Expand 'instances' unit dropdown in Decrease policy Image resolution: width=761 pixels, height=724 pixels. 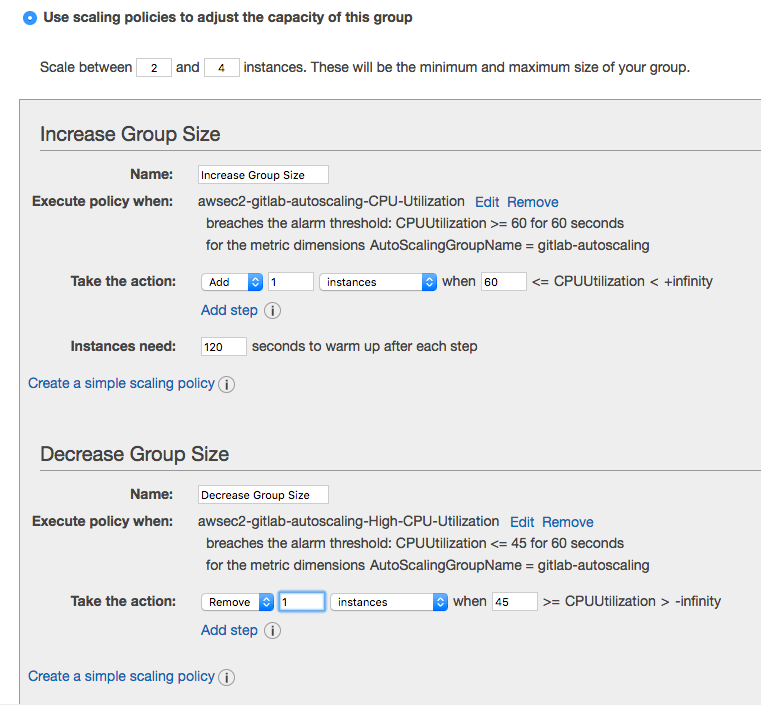389,602
